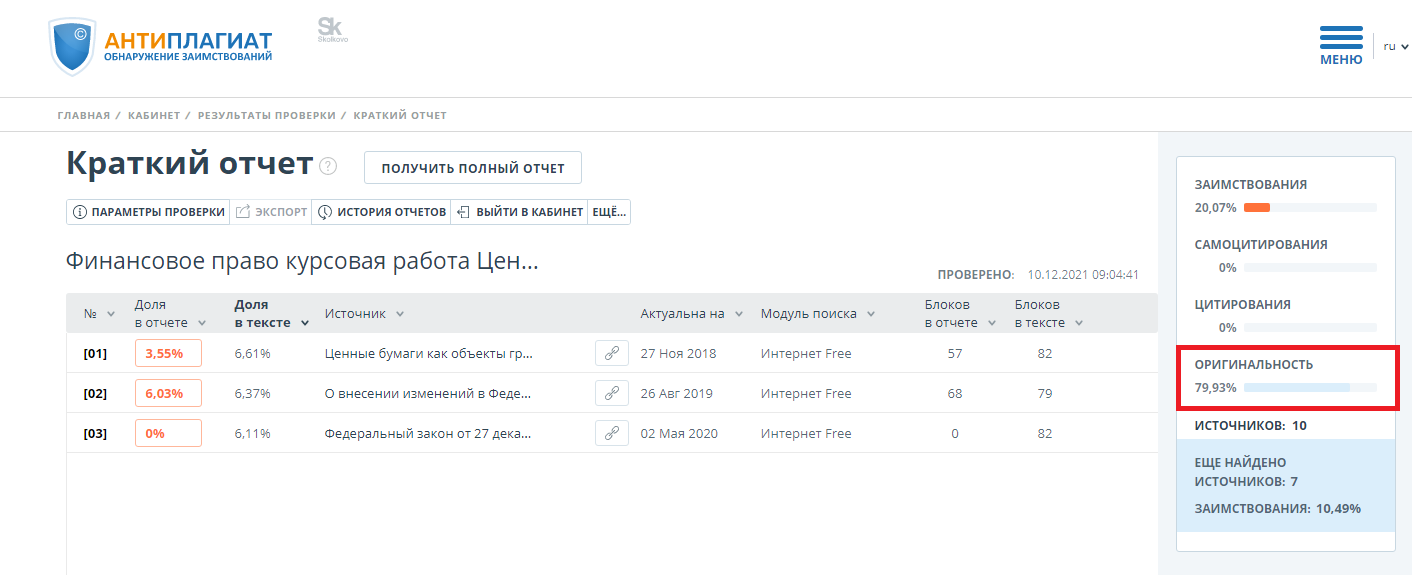
Task: Open source Федеральный закон от 27 дека...
Action: [428, 434]
